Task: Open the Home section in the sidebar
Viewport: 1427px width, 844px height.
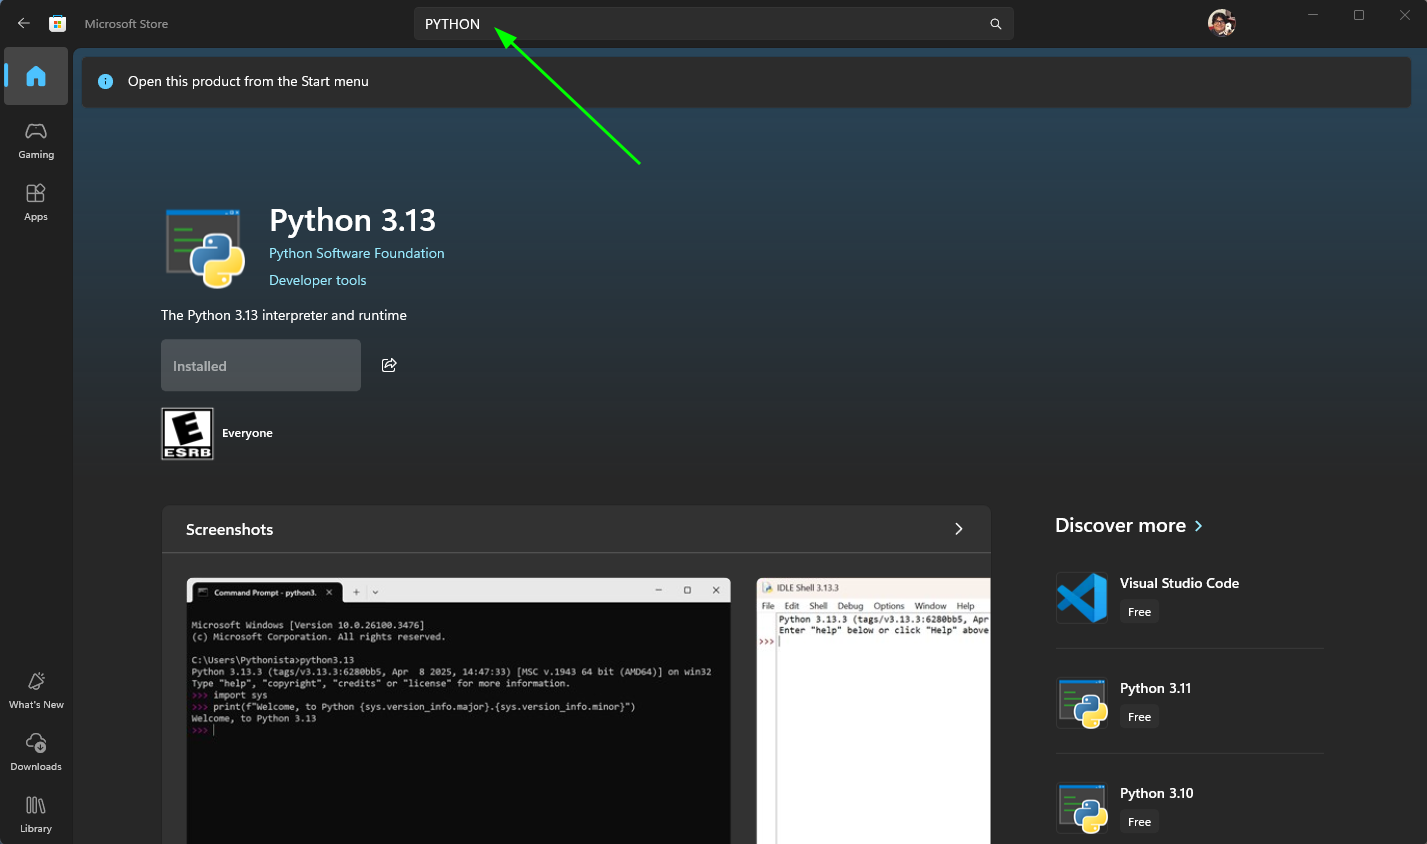Action: coord(36,76)
